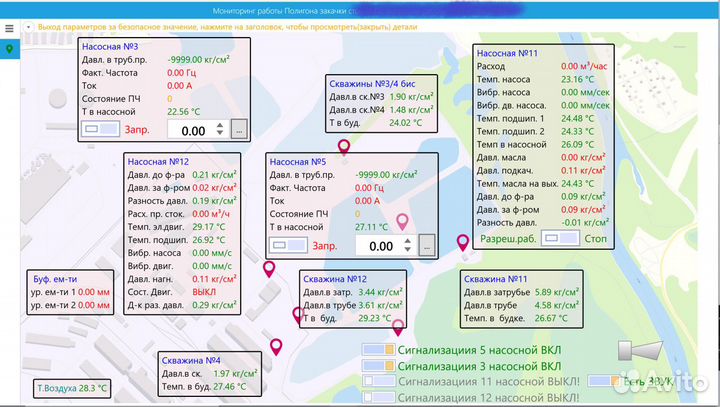Click the 5.89 кг/см² value in Скважина №11
The height and width of the screenshot is (407, 720).
pos(557,292)
